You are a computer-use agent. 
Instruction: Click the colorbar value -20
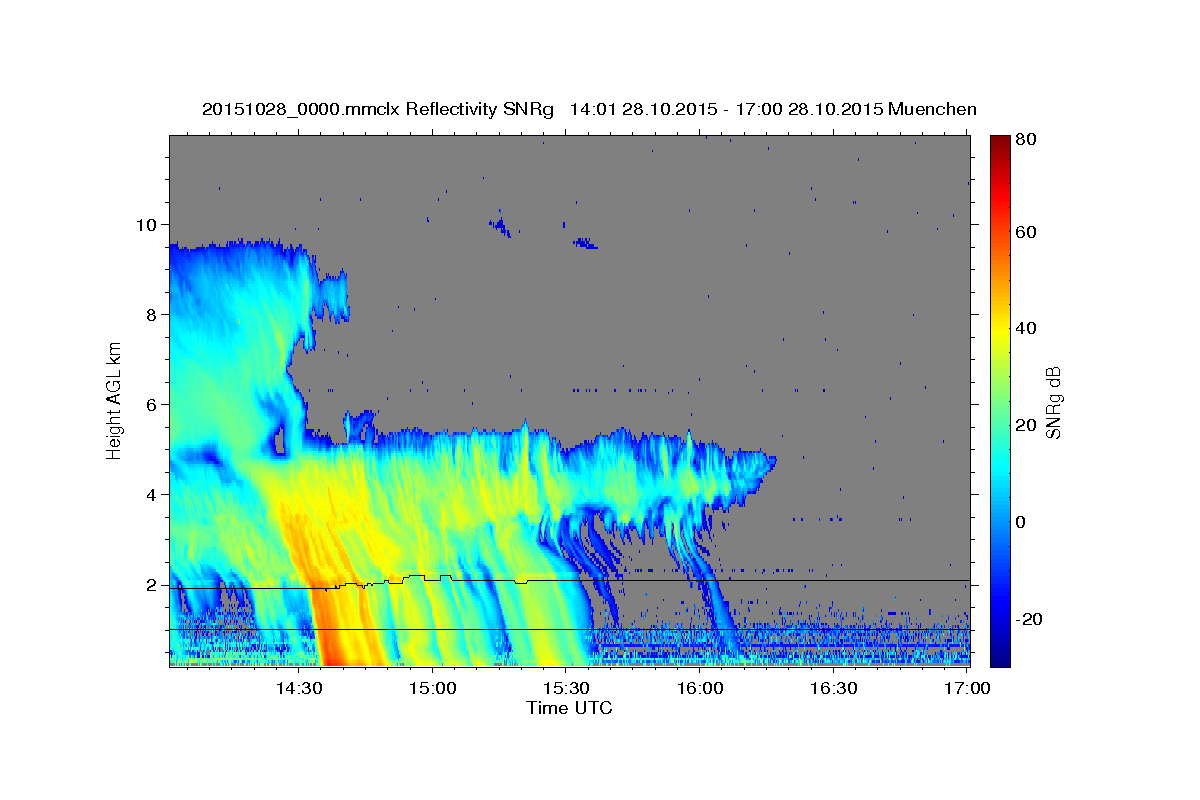pos(1031,619)
